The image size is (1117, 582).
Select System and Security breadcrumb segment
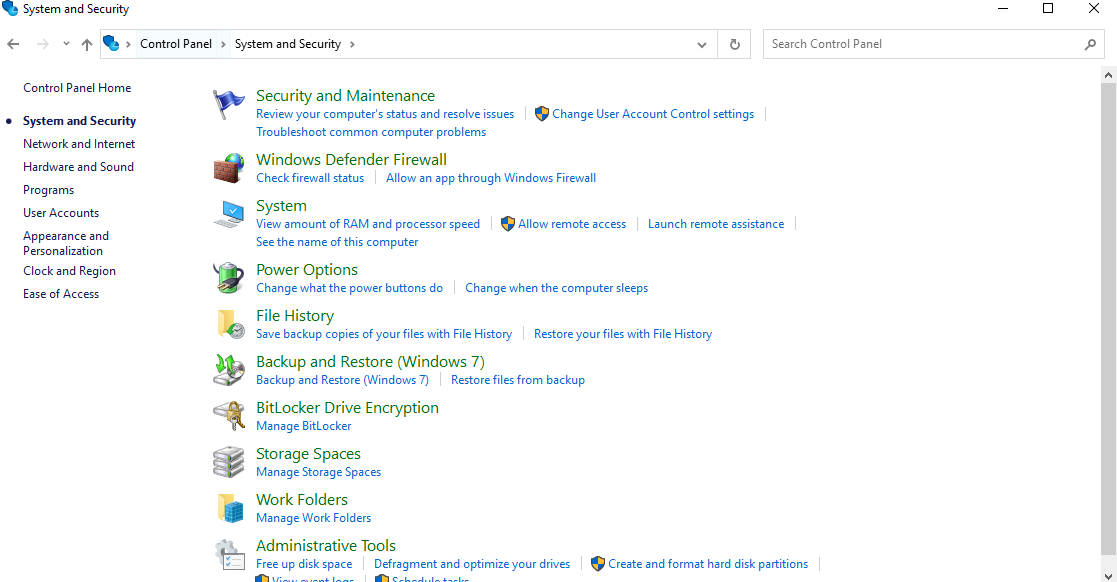point(288,43)
